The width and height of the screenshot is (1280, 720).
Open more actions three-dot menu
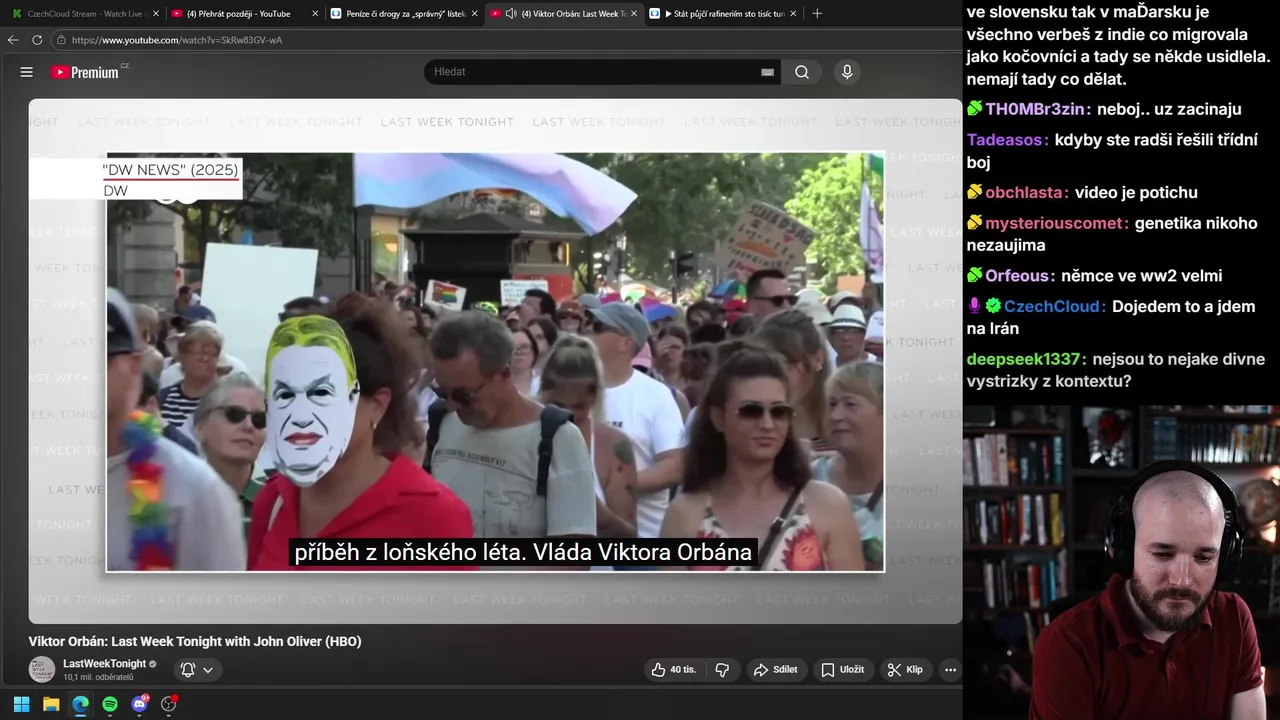pyautogui.click(x=950, y=670)
